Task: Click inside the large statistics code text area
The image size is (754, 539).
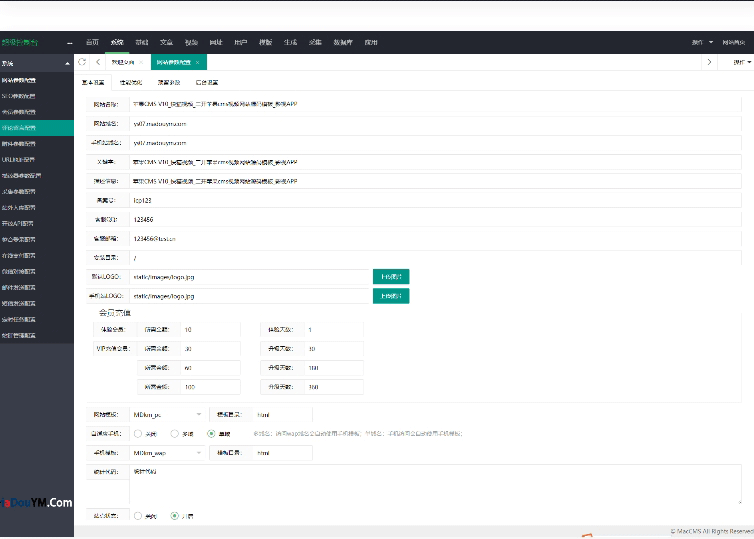Action: [435, 484]
